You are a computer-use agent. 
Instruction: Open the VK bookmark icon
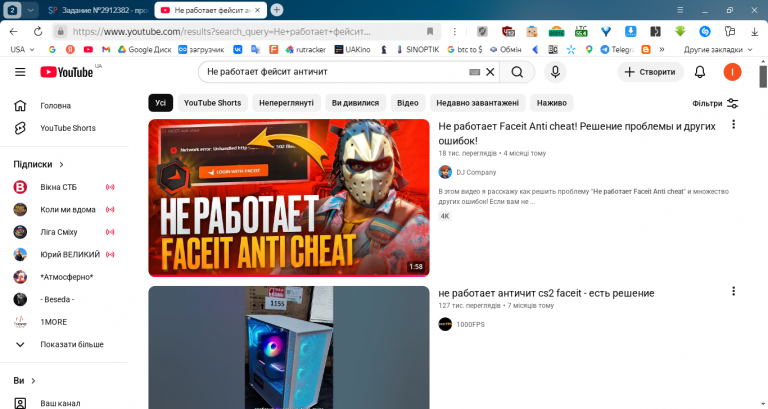(x=238, y=49)
